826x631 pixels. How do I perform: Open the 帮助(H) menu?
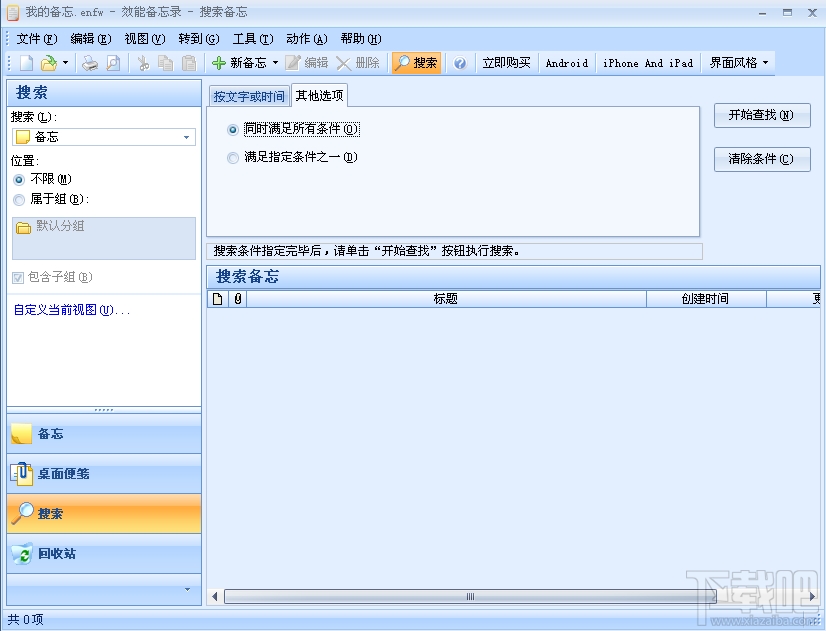(361, 39)
